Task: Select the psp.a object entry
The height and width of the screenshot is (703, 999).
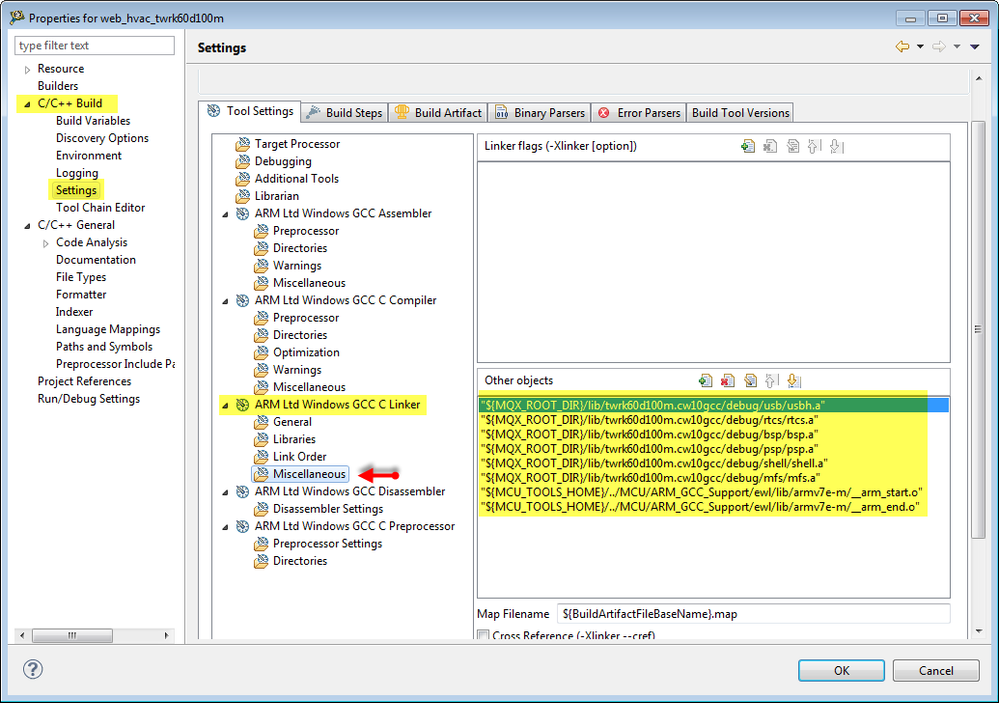Action: tap(714, 449)
